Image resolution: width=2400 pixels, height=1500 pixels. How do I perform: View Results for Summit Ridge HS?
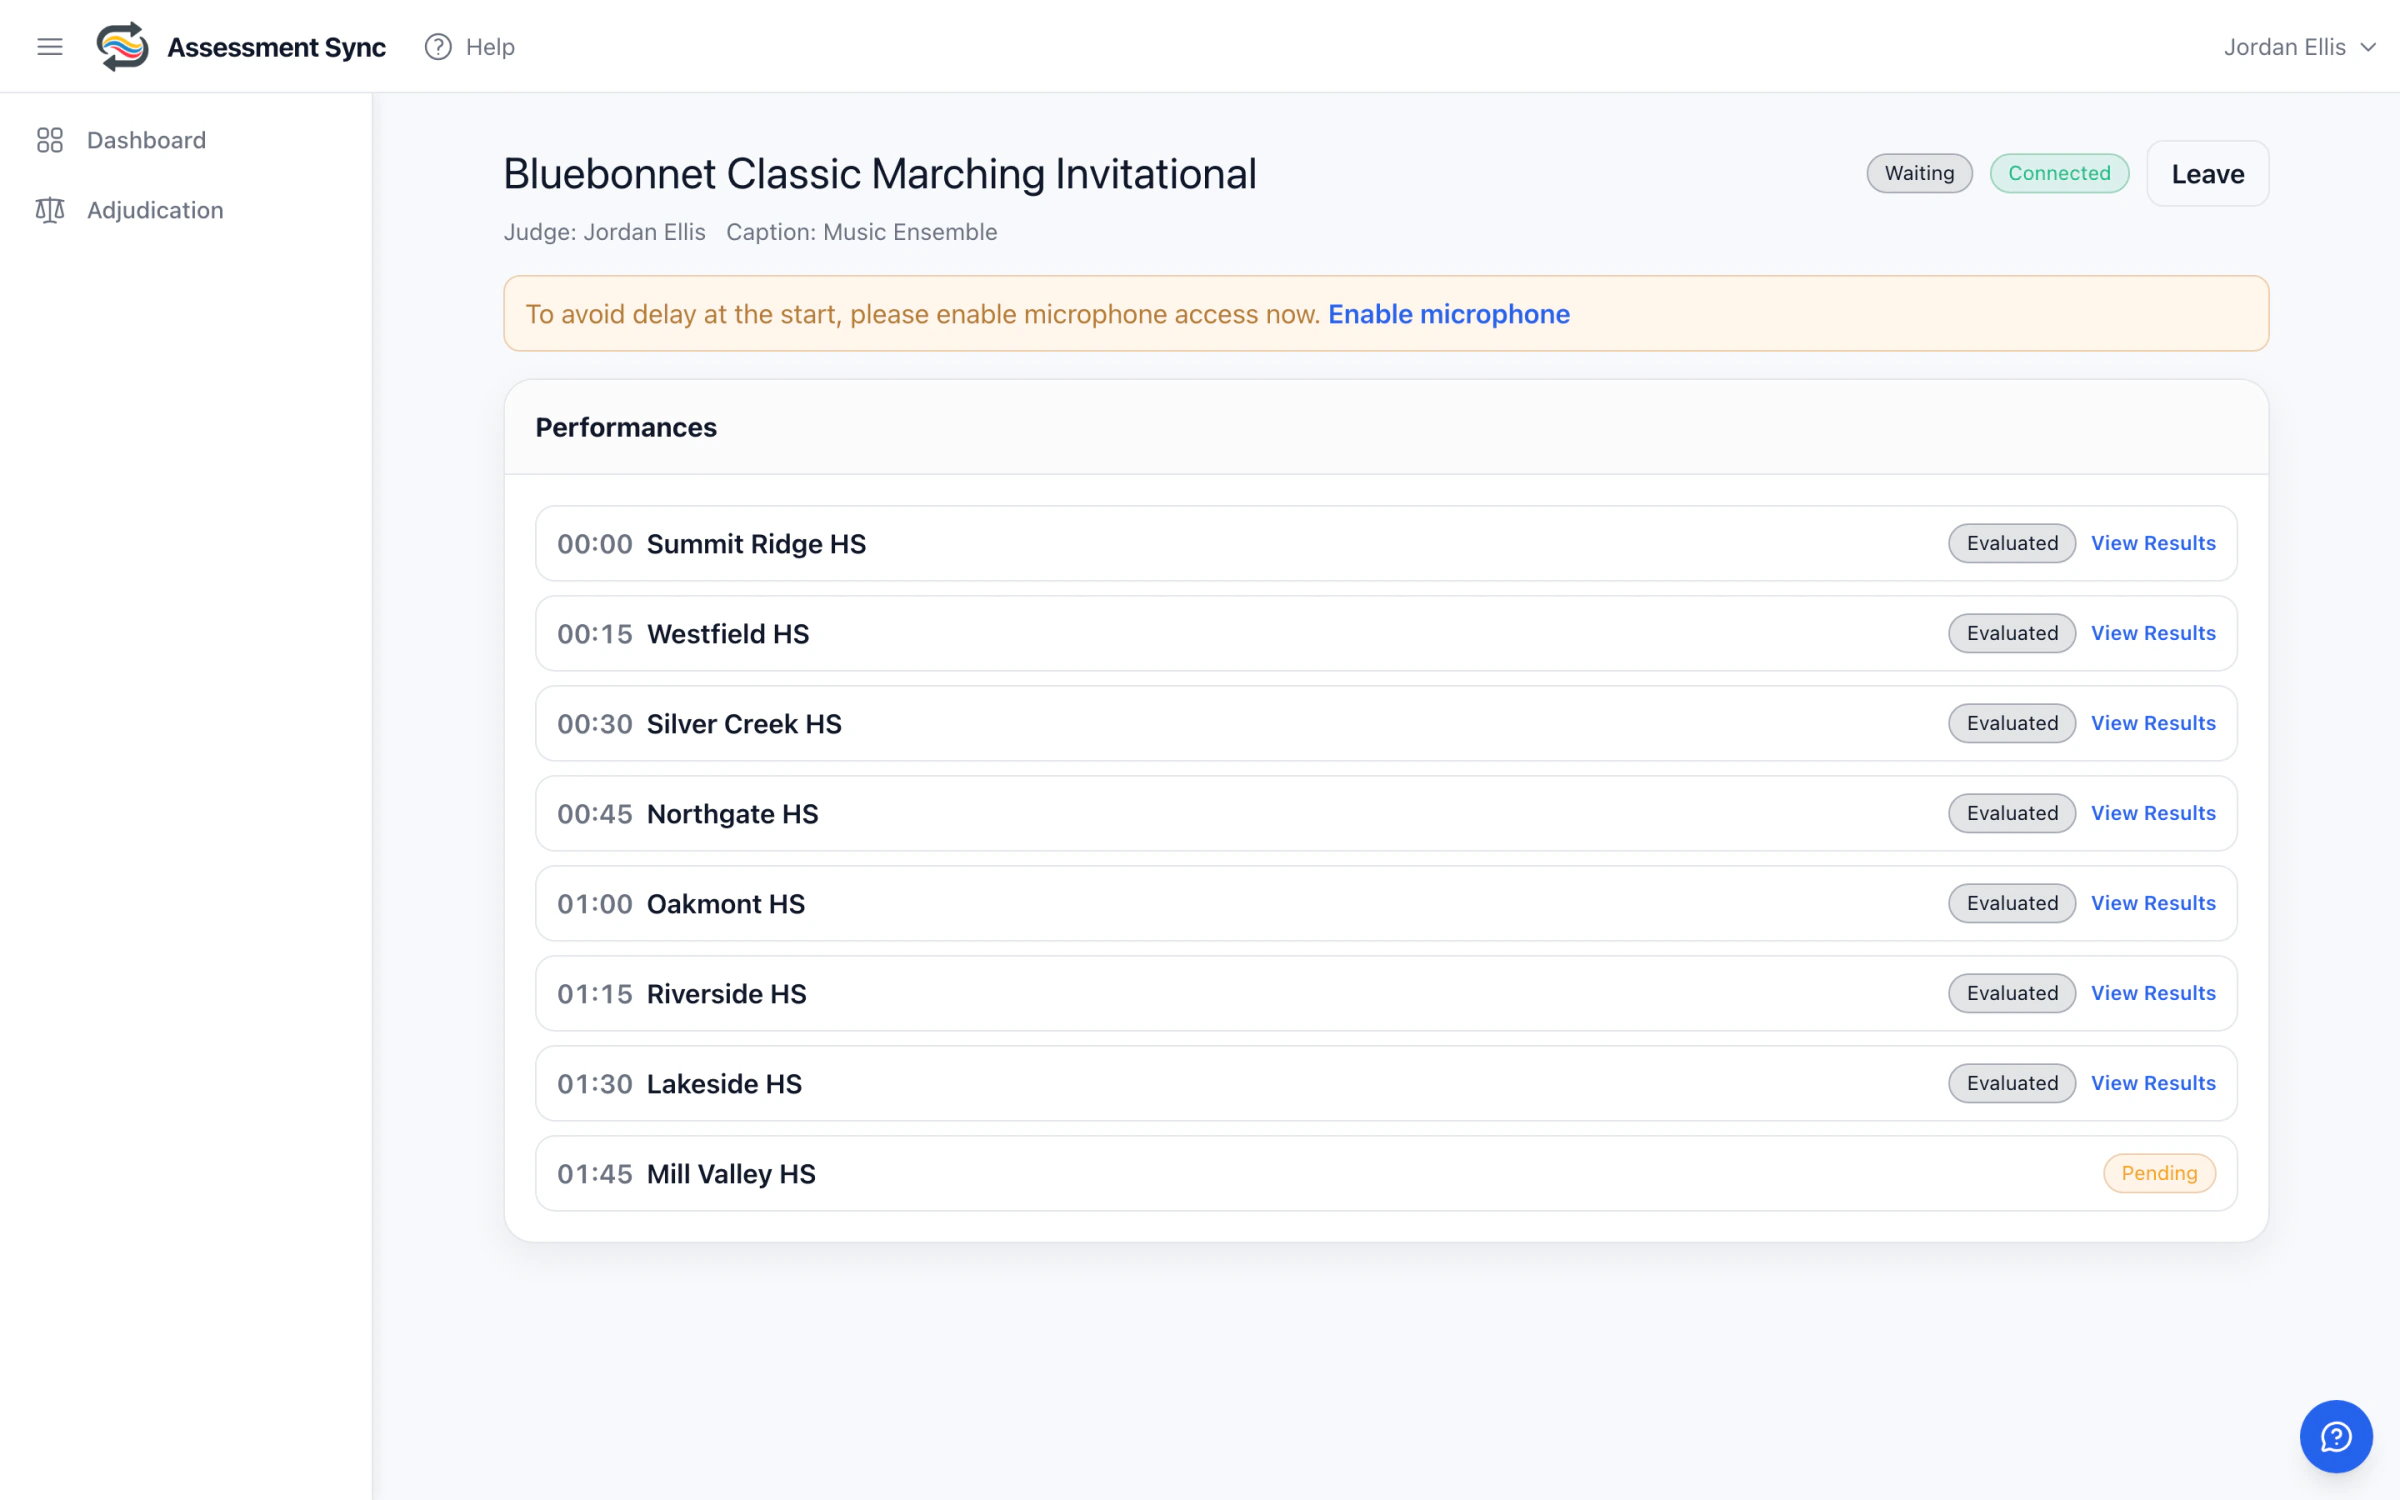tap(2153, 543)
